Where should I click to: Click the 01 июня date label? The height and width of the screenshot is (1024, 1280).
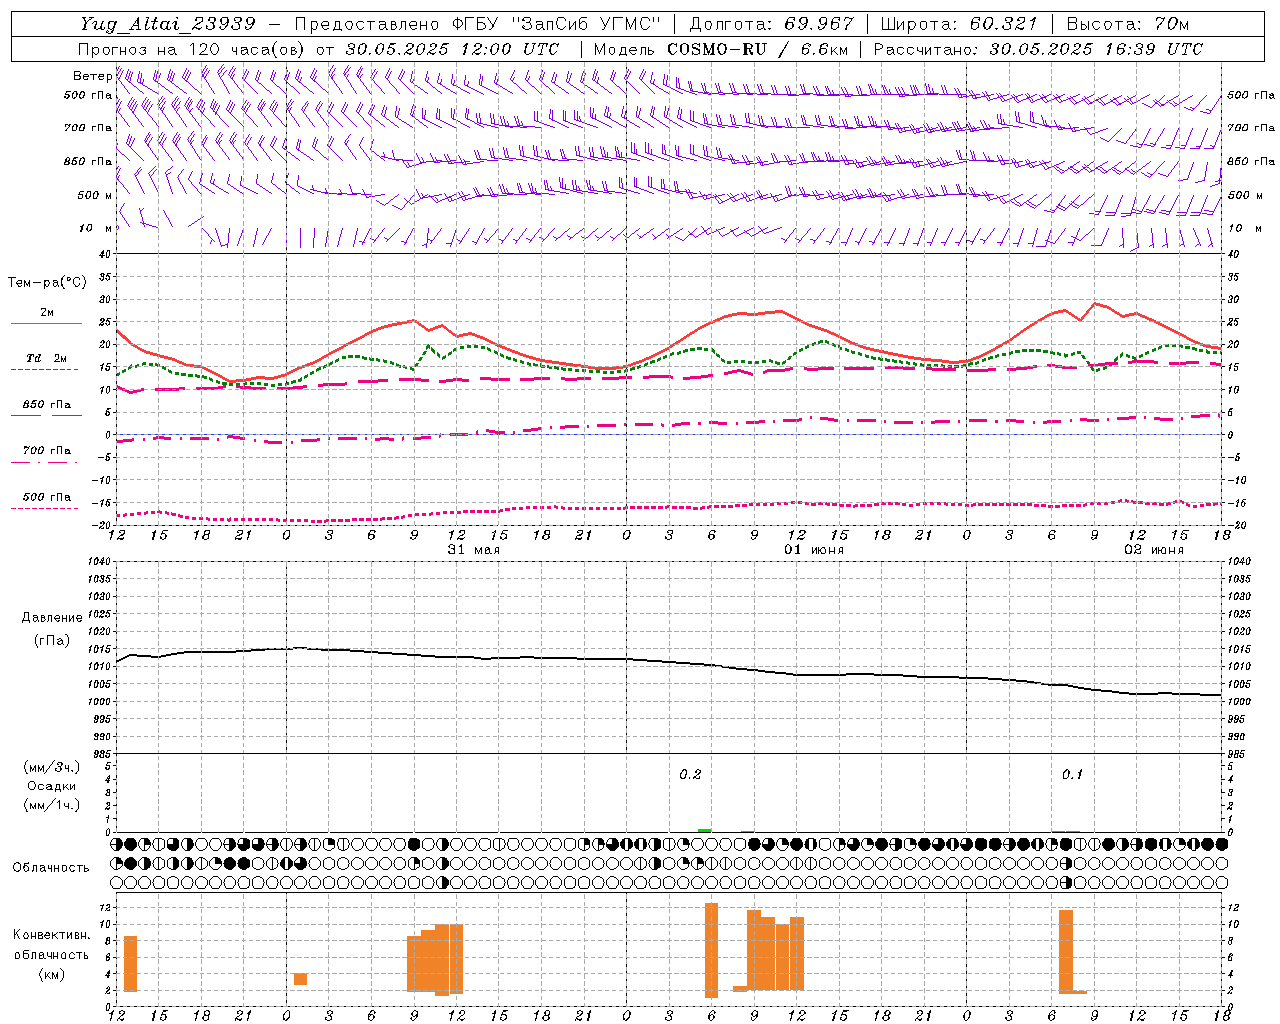coord(814,550)
